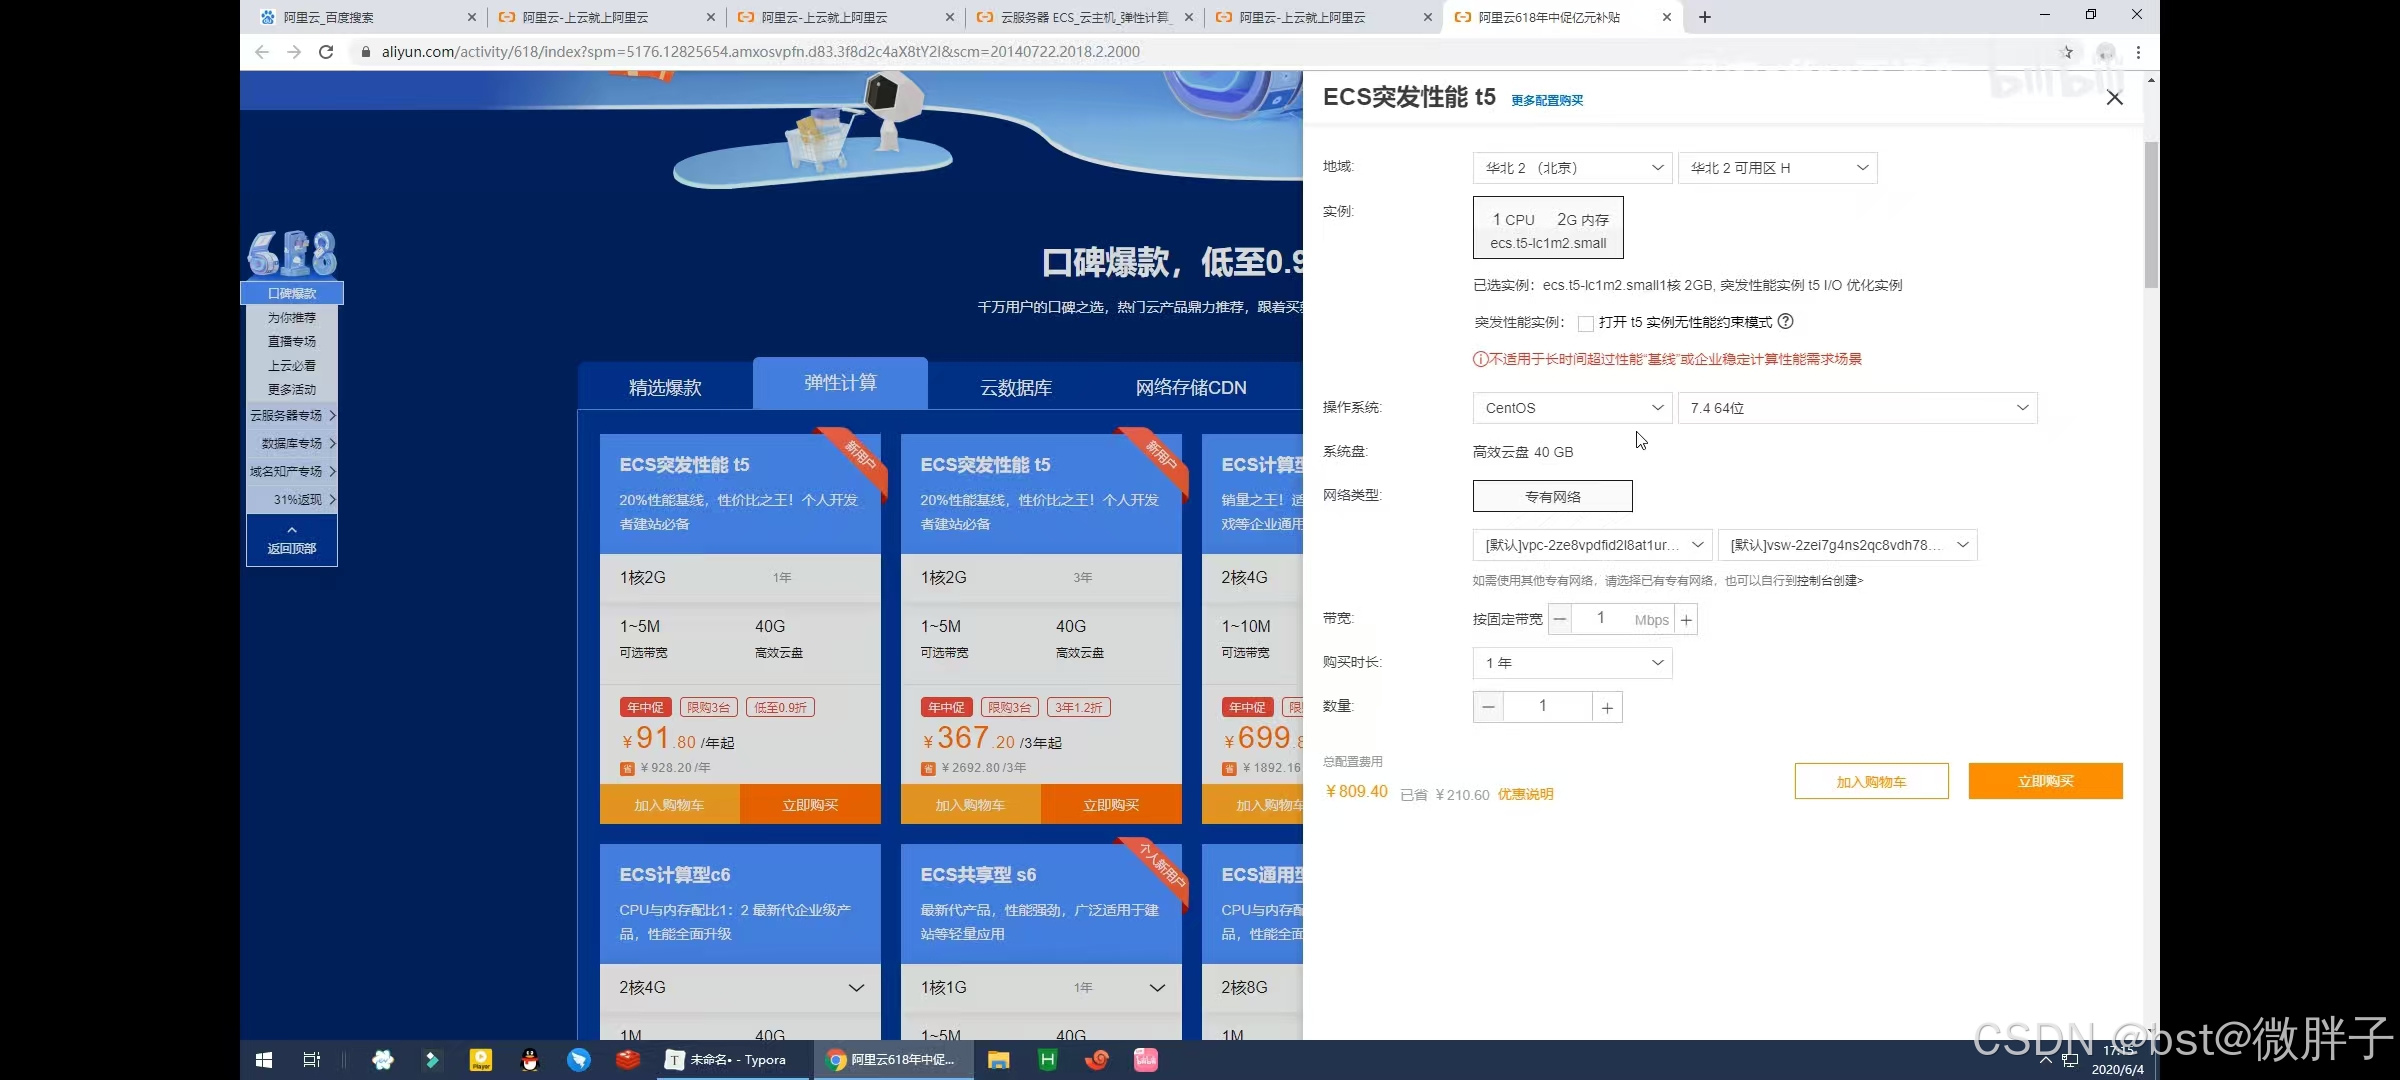Click the Windows Start button
The image size is (2400, 1080).
263,1059
